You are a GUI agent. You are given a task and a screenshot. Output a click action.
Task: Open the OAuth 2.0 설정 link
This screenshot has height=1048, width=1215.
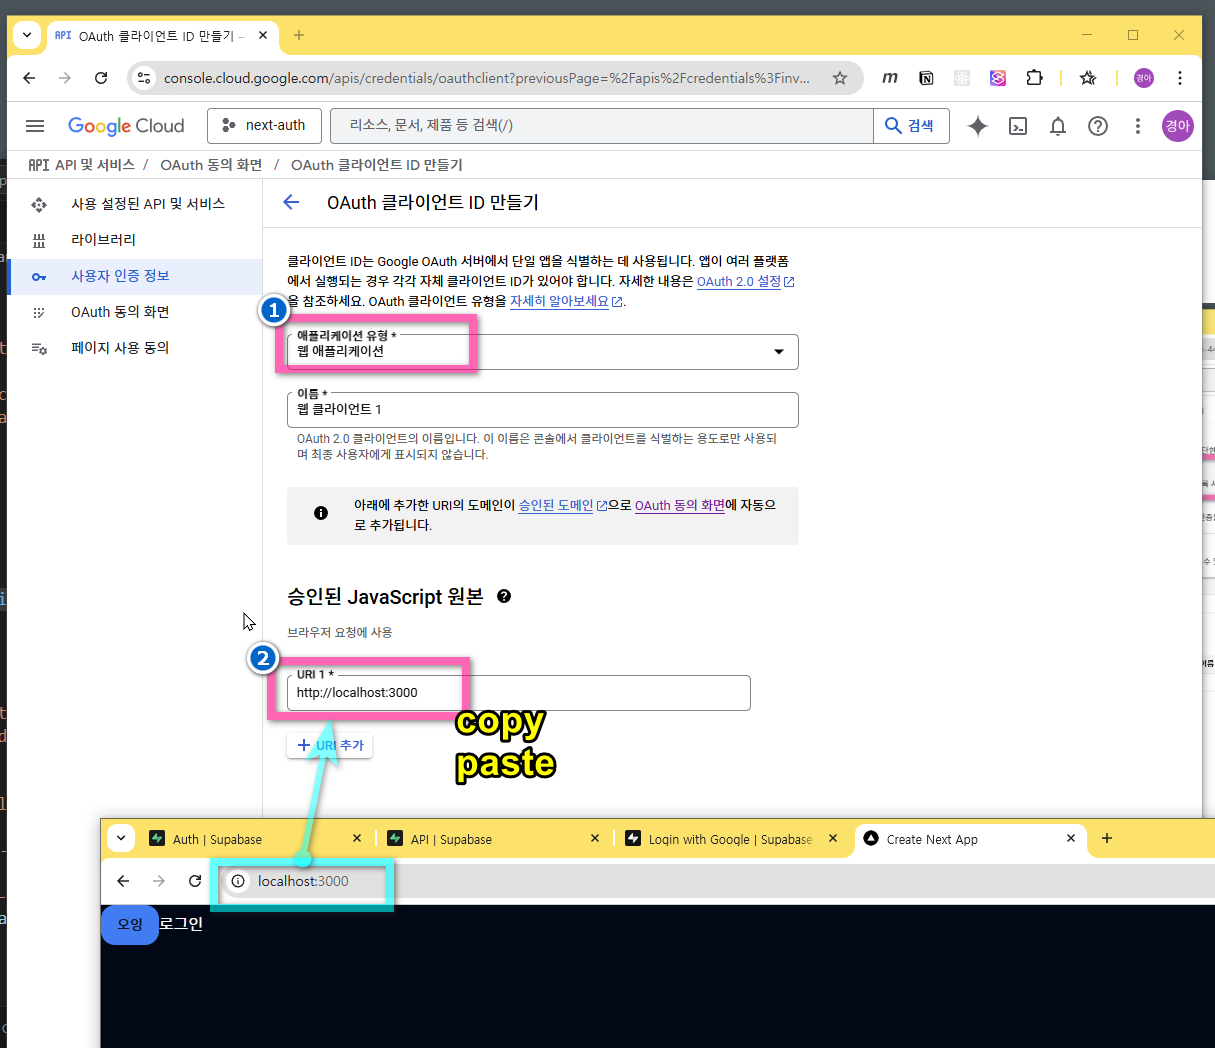(x=739, y=282)
